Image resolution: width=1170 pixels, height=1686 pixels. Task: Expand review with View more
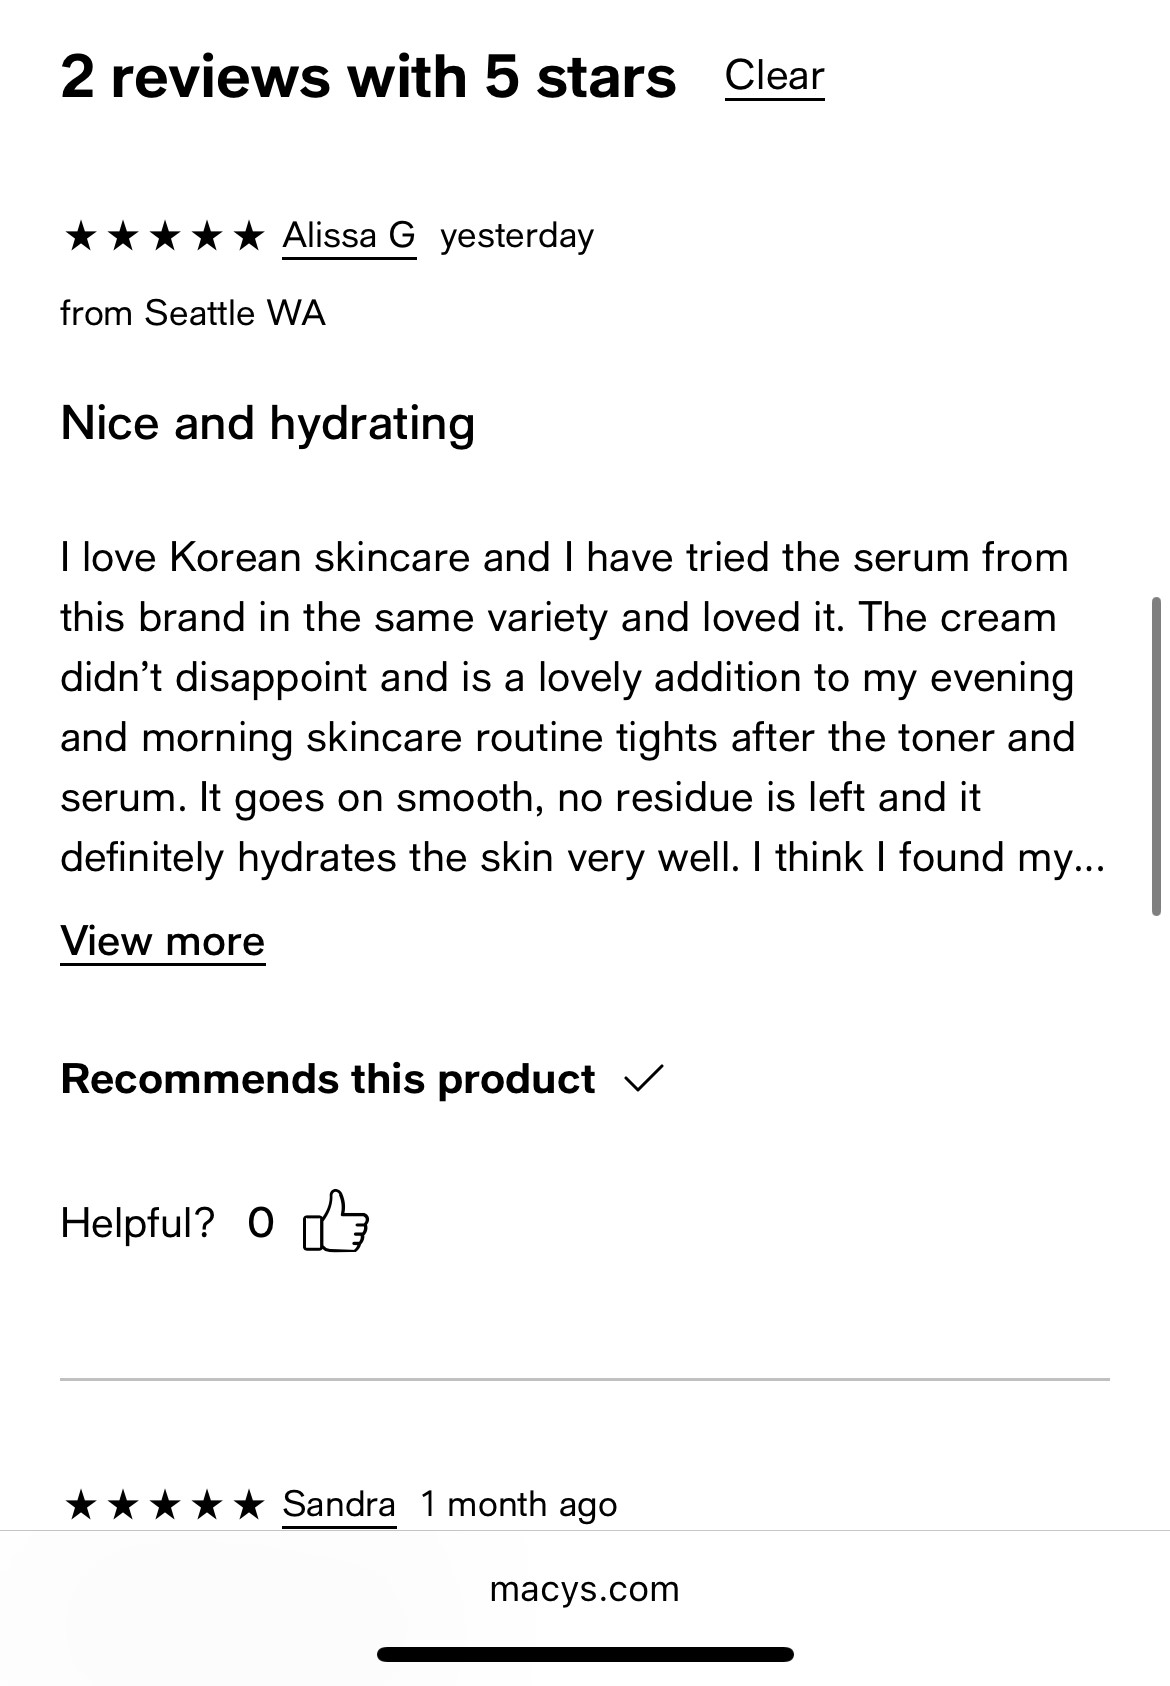pyautogui.click(x=162, y=941)
